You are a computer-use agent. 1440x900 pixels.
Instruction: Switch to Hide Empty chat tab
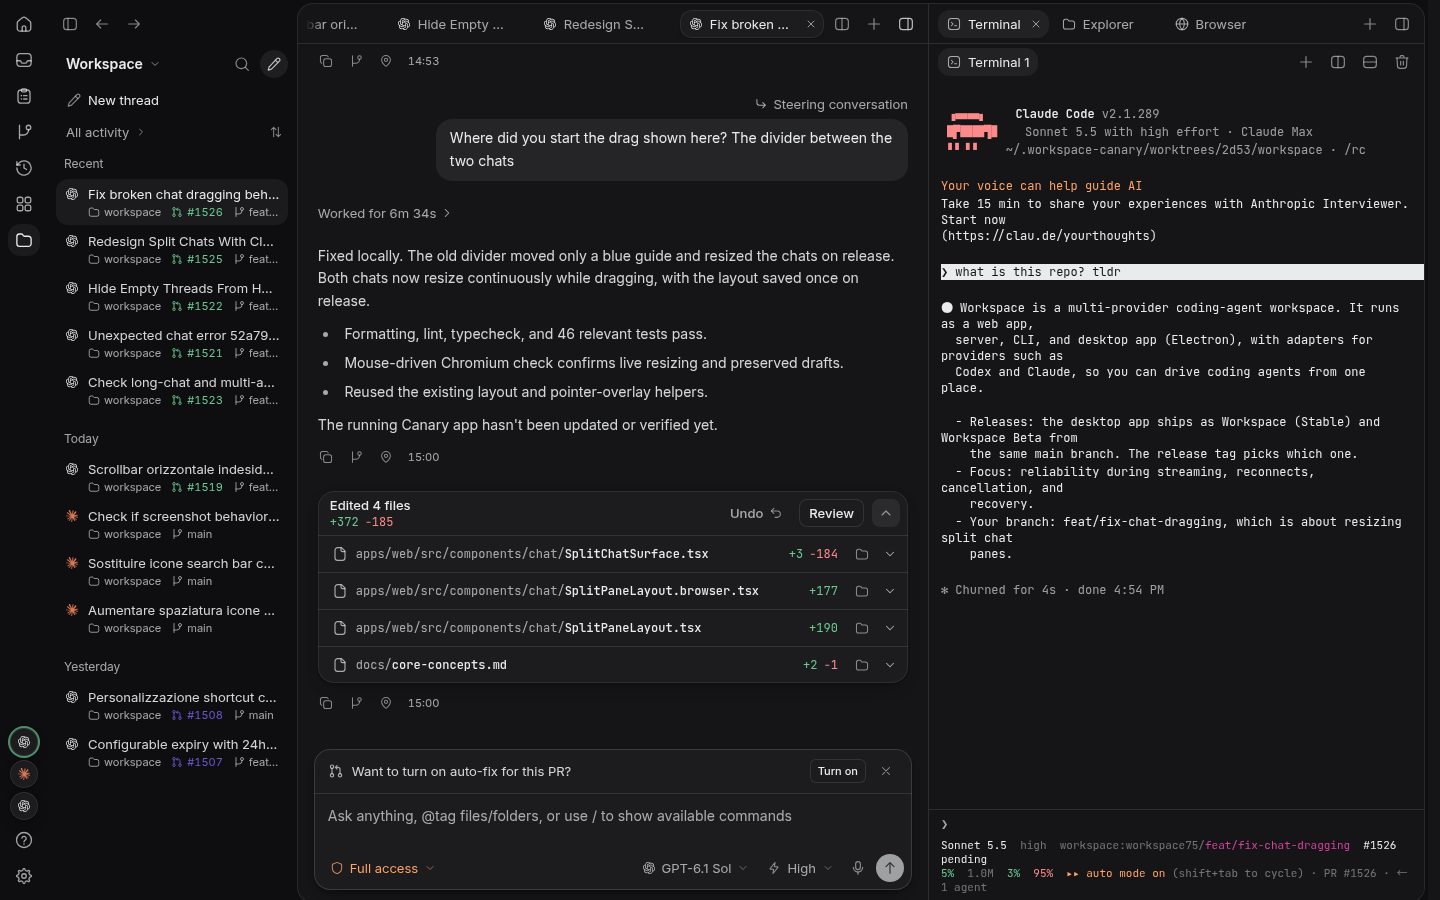click(451, 24)
